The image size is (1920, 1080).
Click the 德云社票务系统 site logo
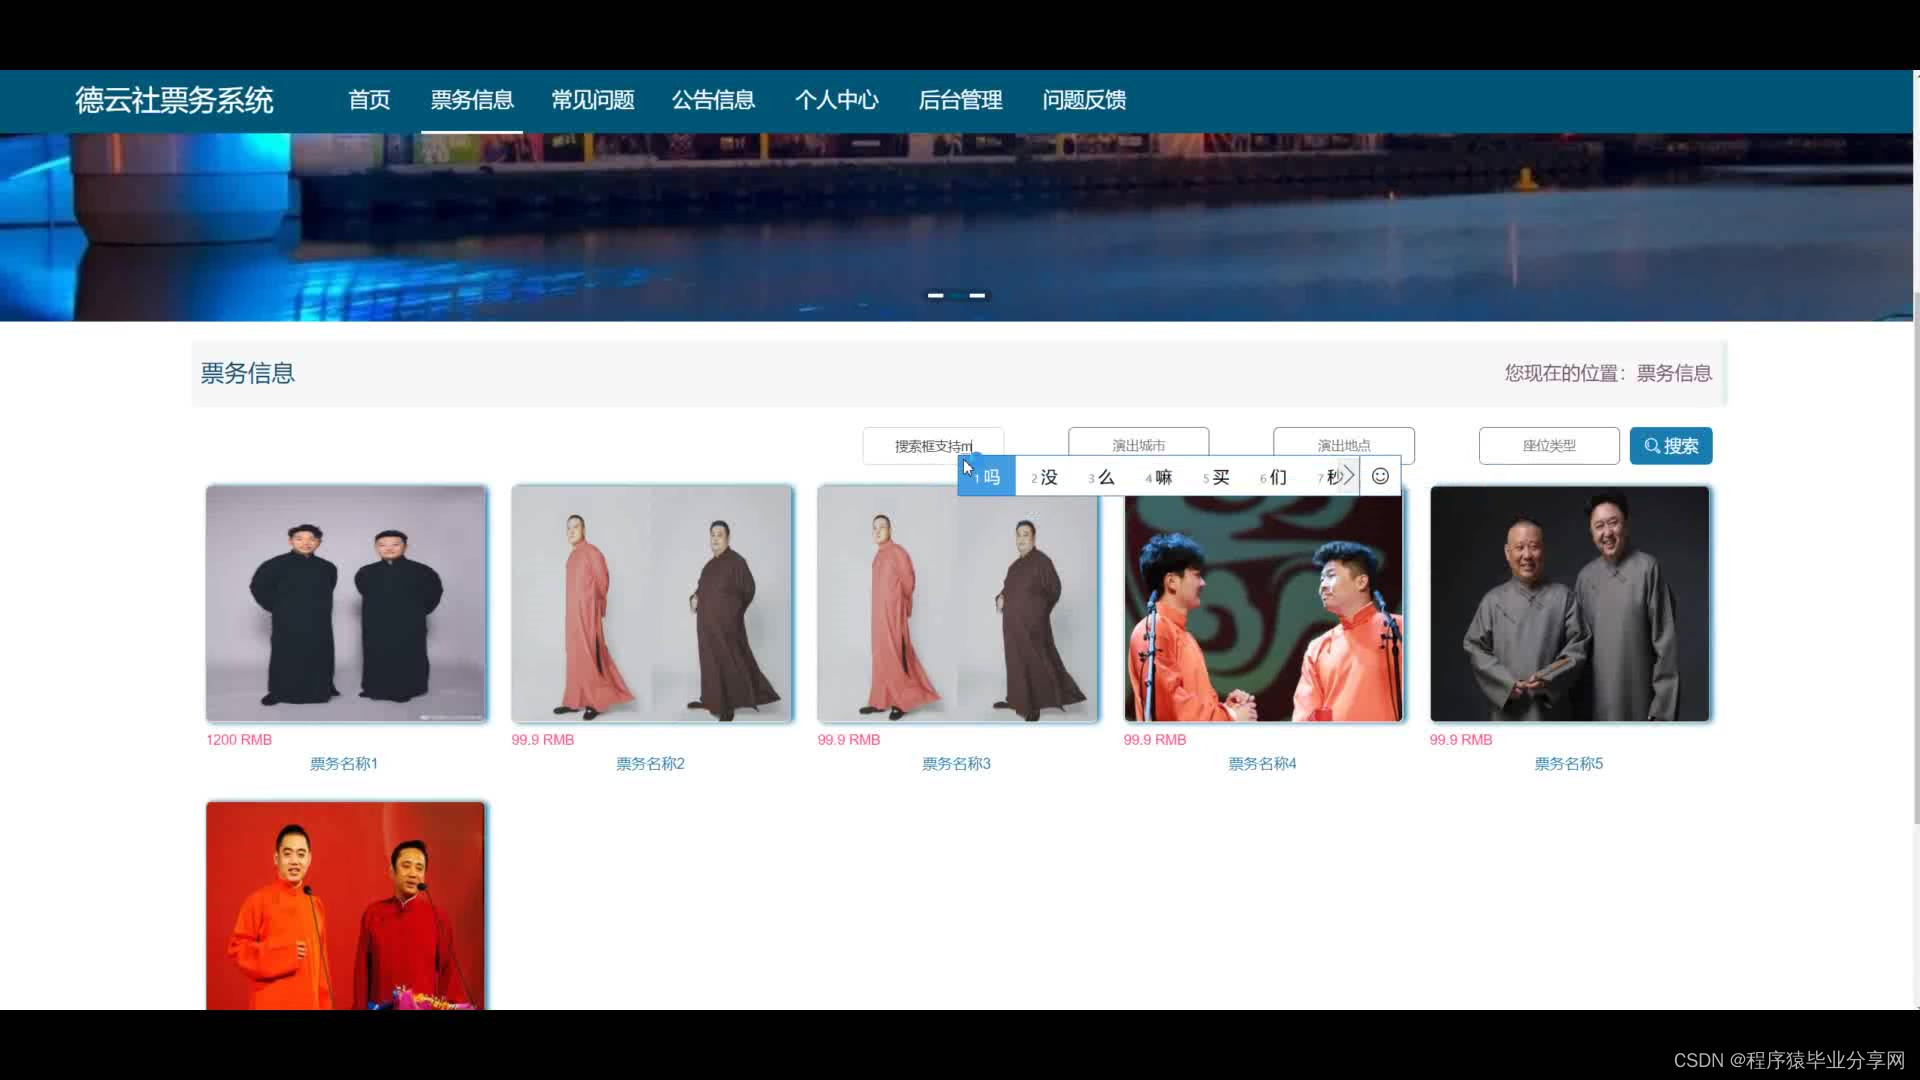(x=174, y=100)
